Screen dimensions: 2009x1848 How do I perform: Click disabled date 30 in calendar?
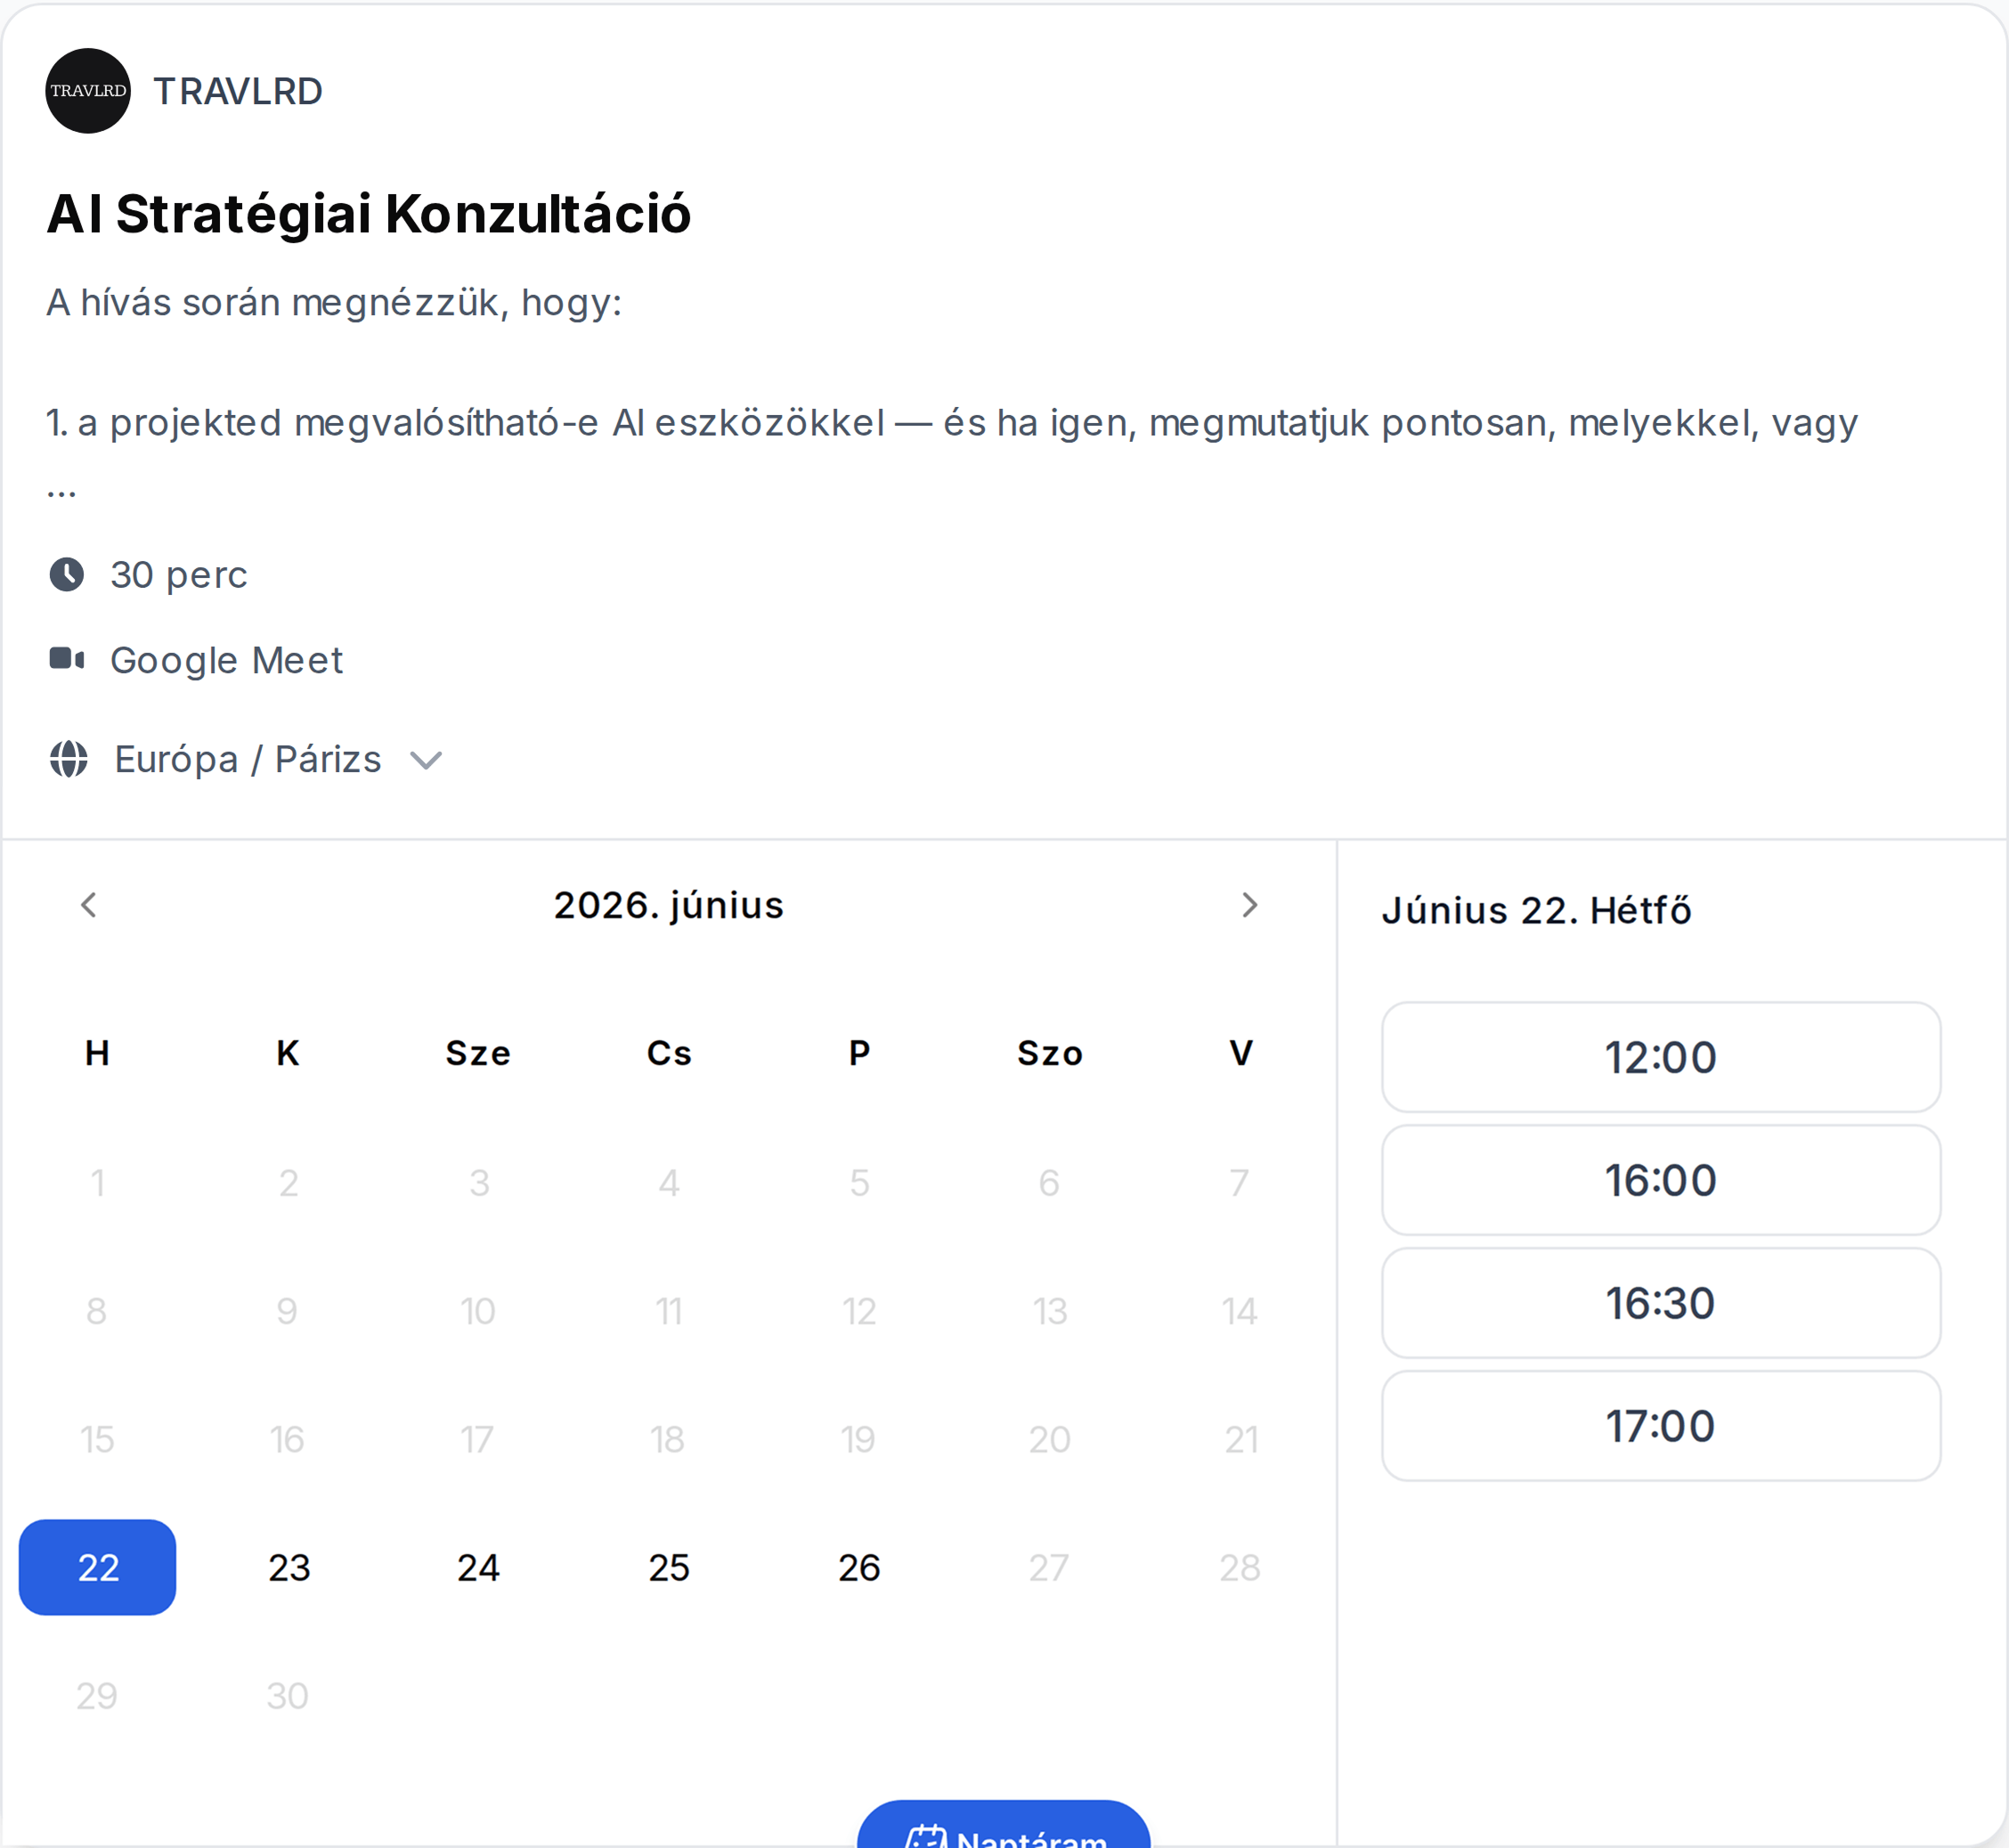tap(288, 1696)
